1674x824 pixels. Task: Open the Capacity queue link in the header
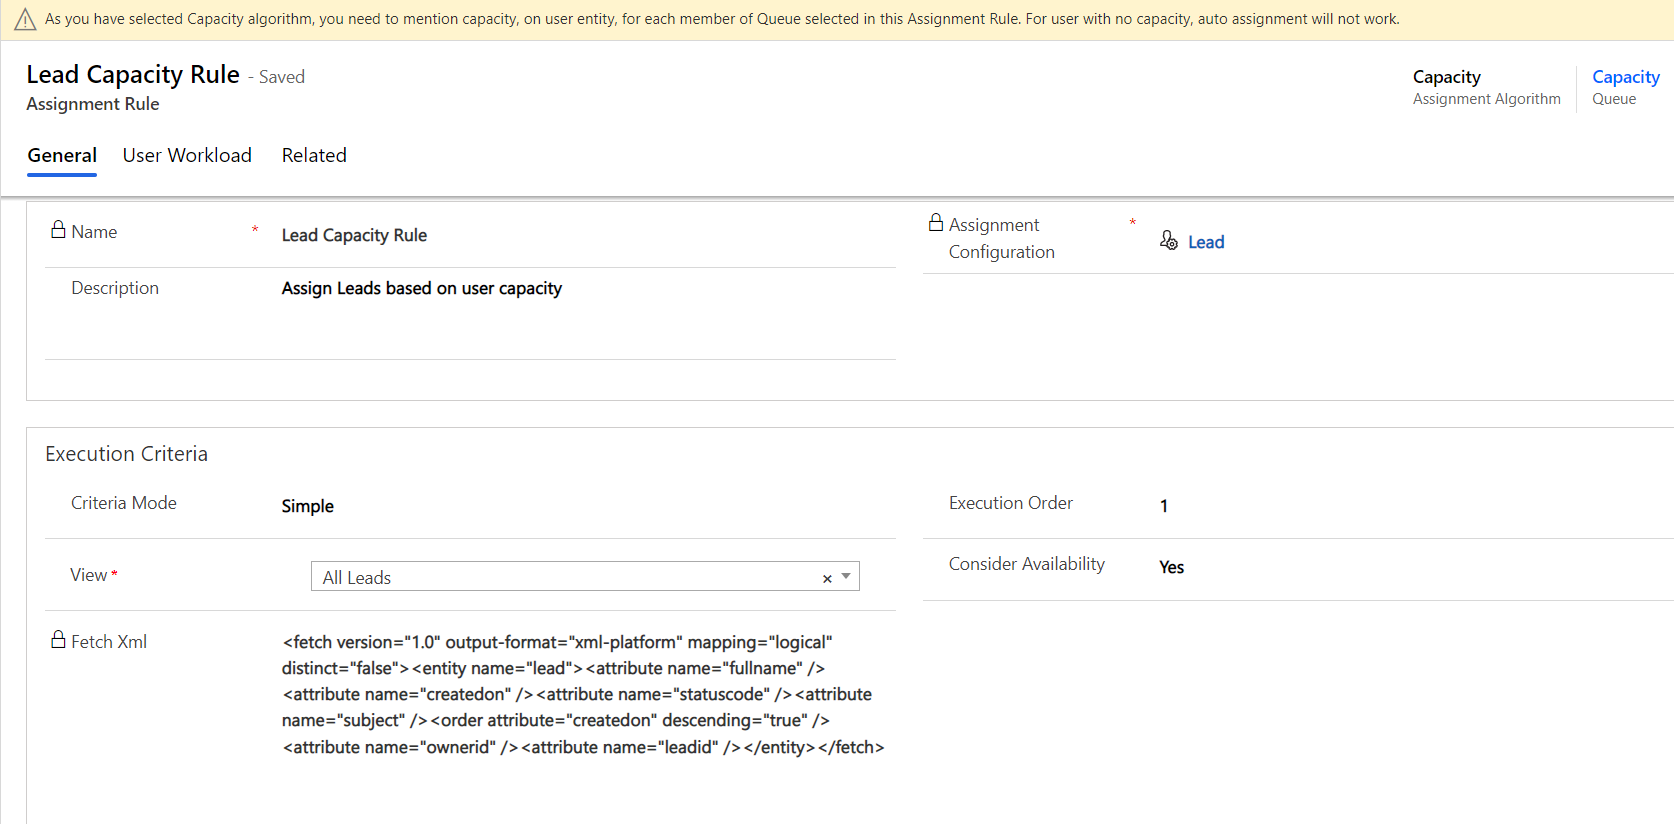[x=1625, y=77]
